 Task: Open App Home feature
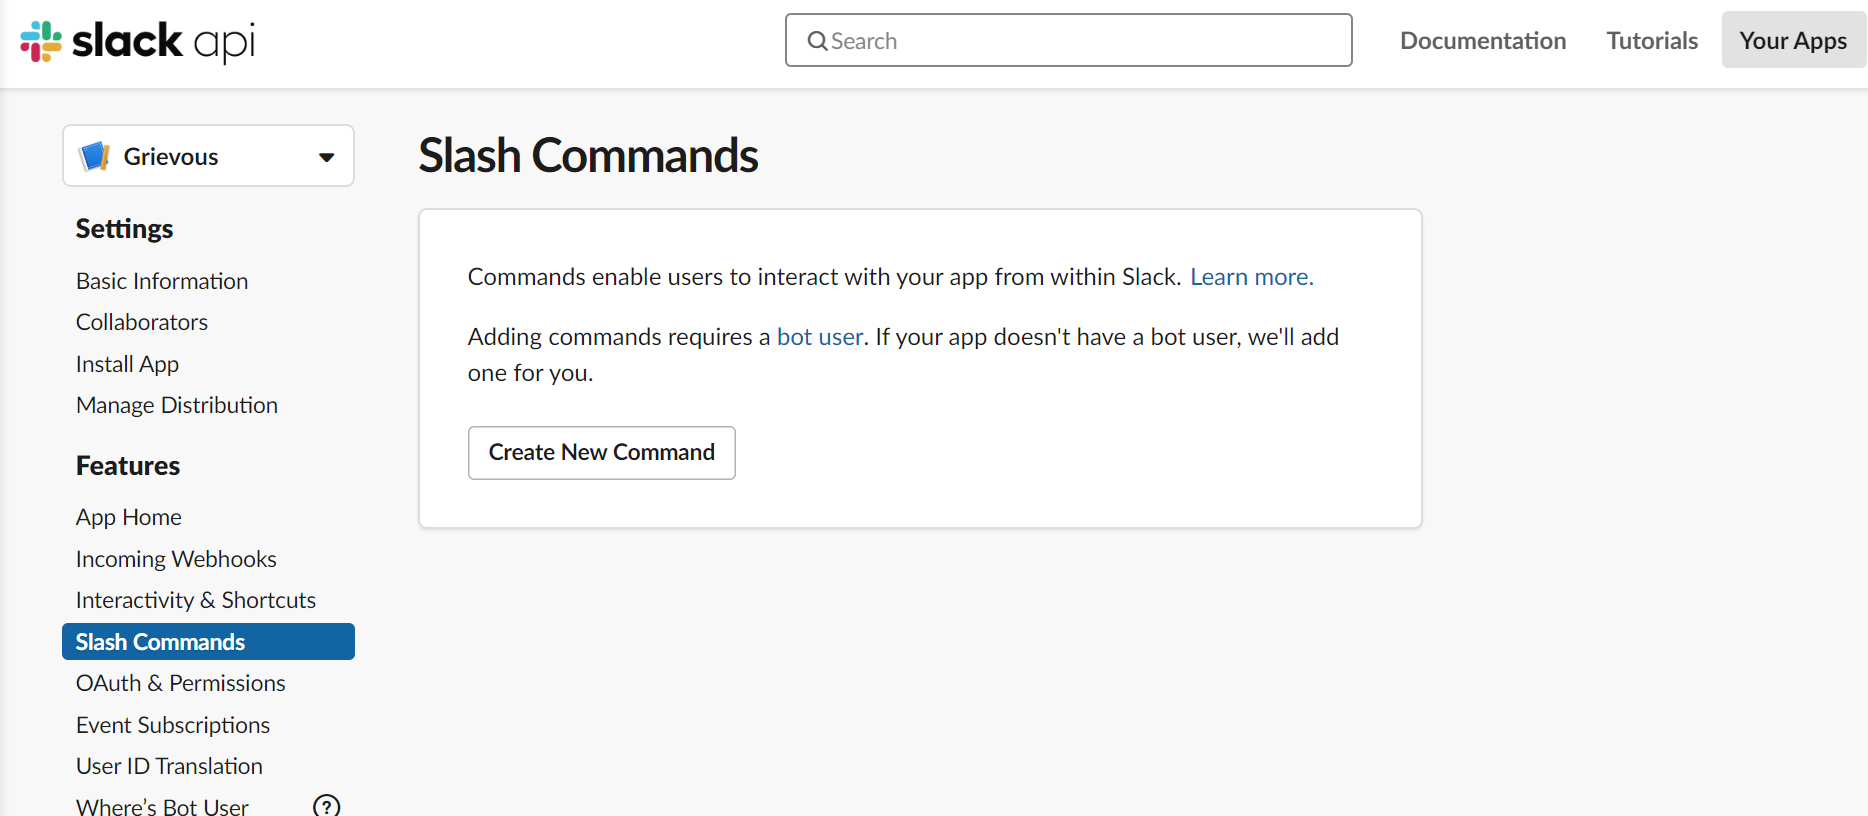129,517
